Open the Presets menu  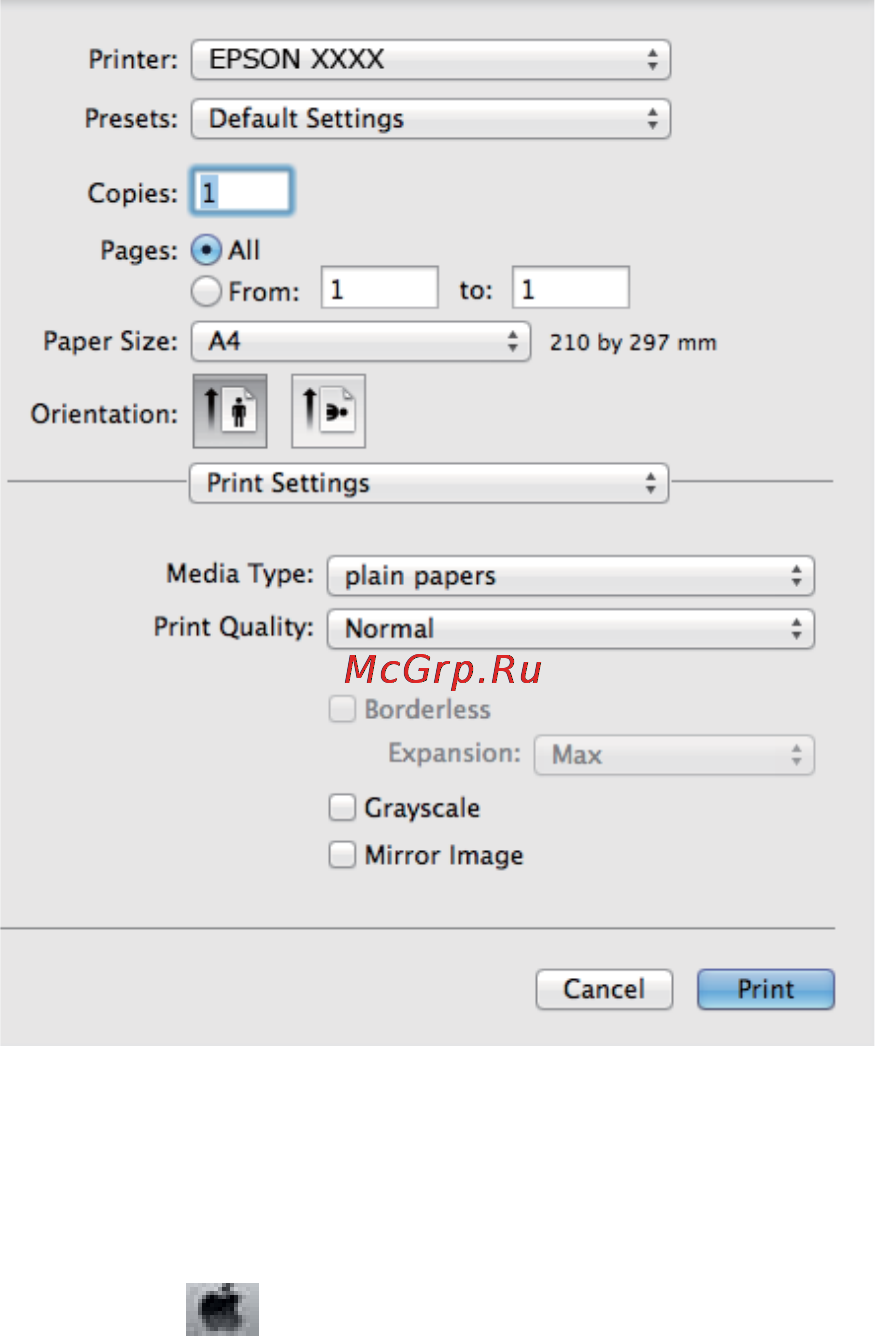coord(430,118)
